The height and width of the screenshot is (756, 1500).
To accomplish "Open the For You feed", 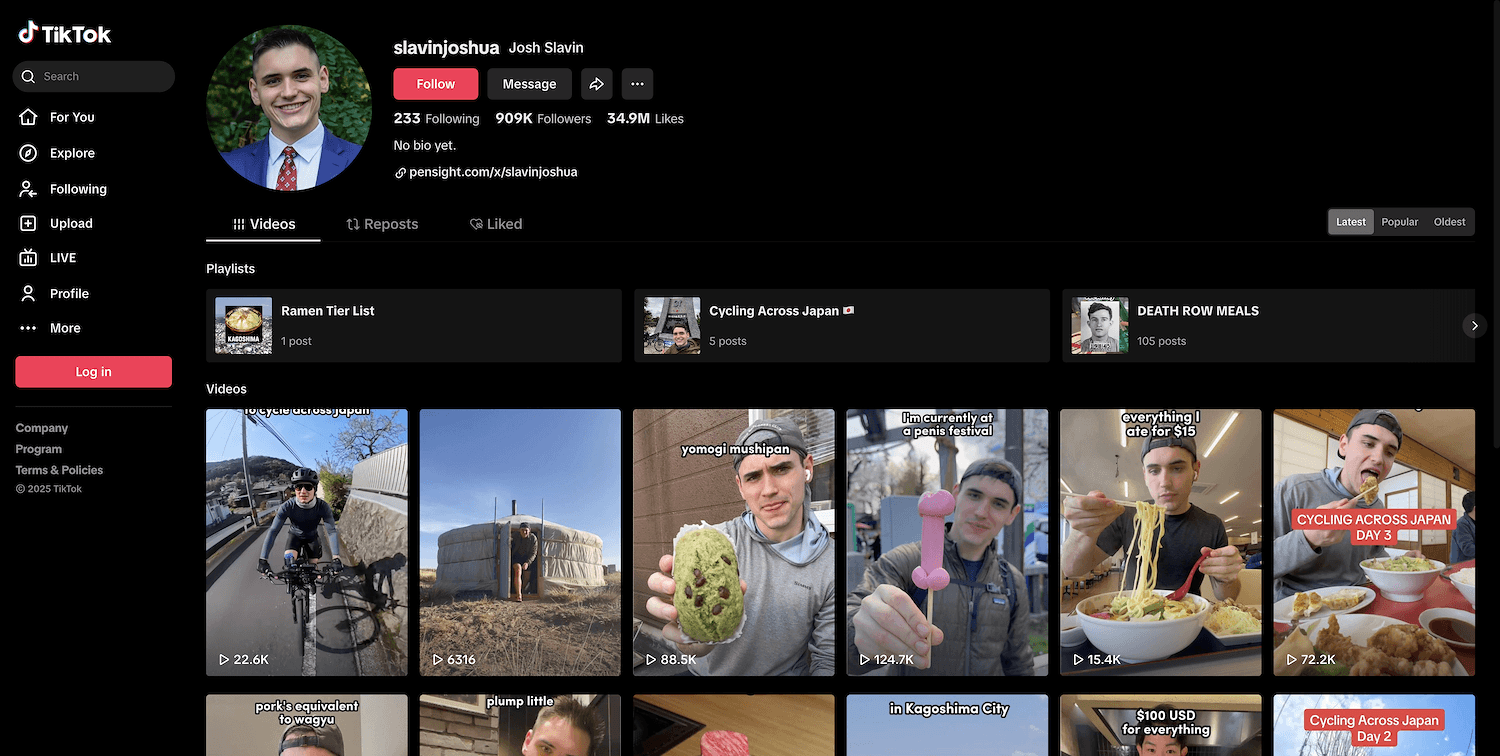I will tap(71, 117).
